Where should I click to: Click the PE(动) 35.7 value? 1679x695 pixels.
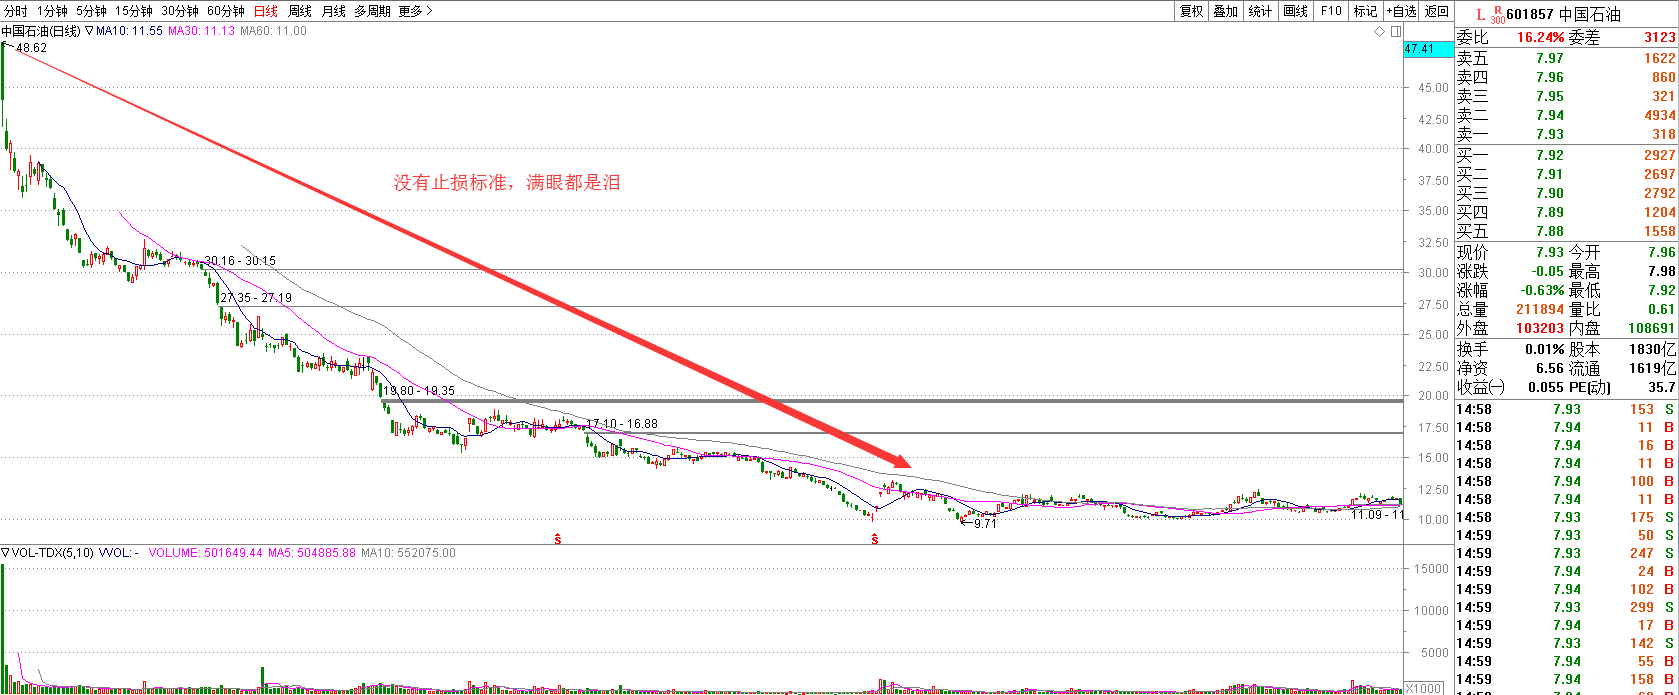[x=1661, y=387]
